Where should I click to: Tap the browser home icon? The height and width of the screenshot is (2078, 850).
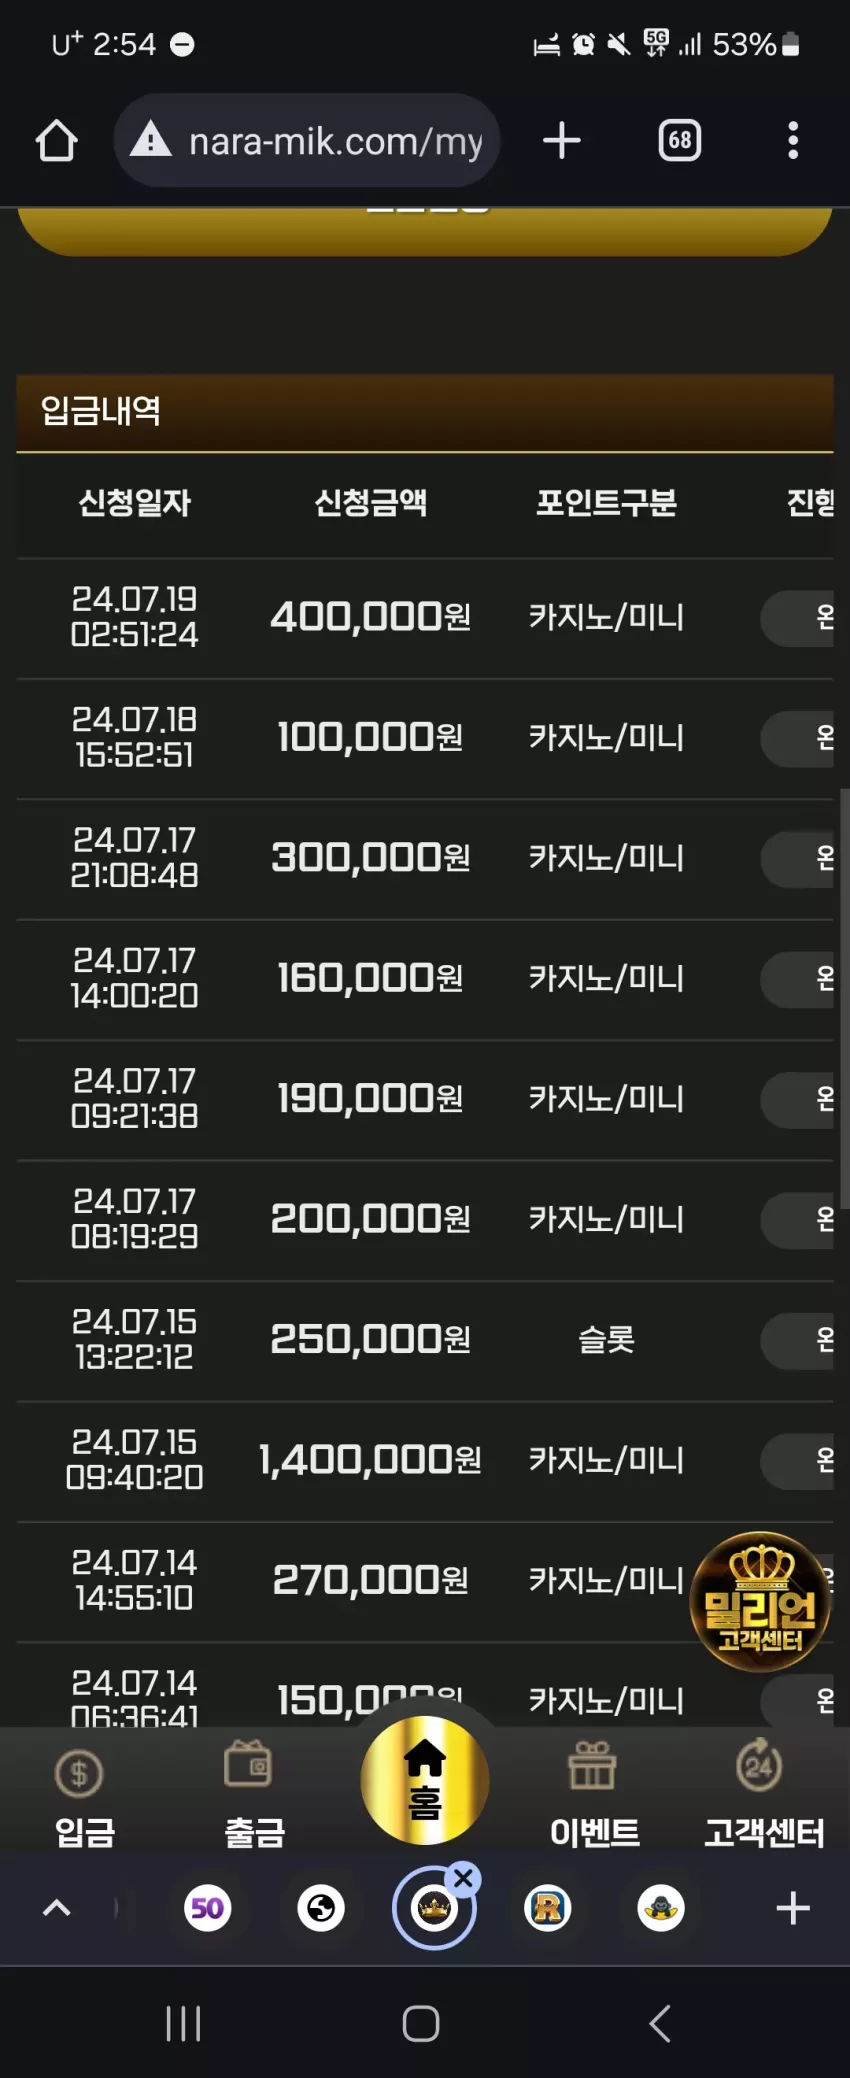pyautogui.click(x=56, y=141)
